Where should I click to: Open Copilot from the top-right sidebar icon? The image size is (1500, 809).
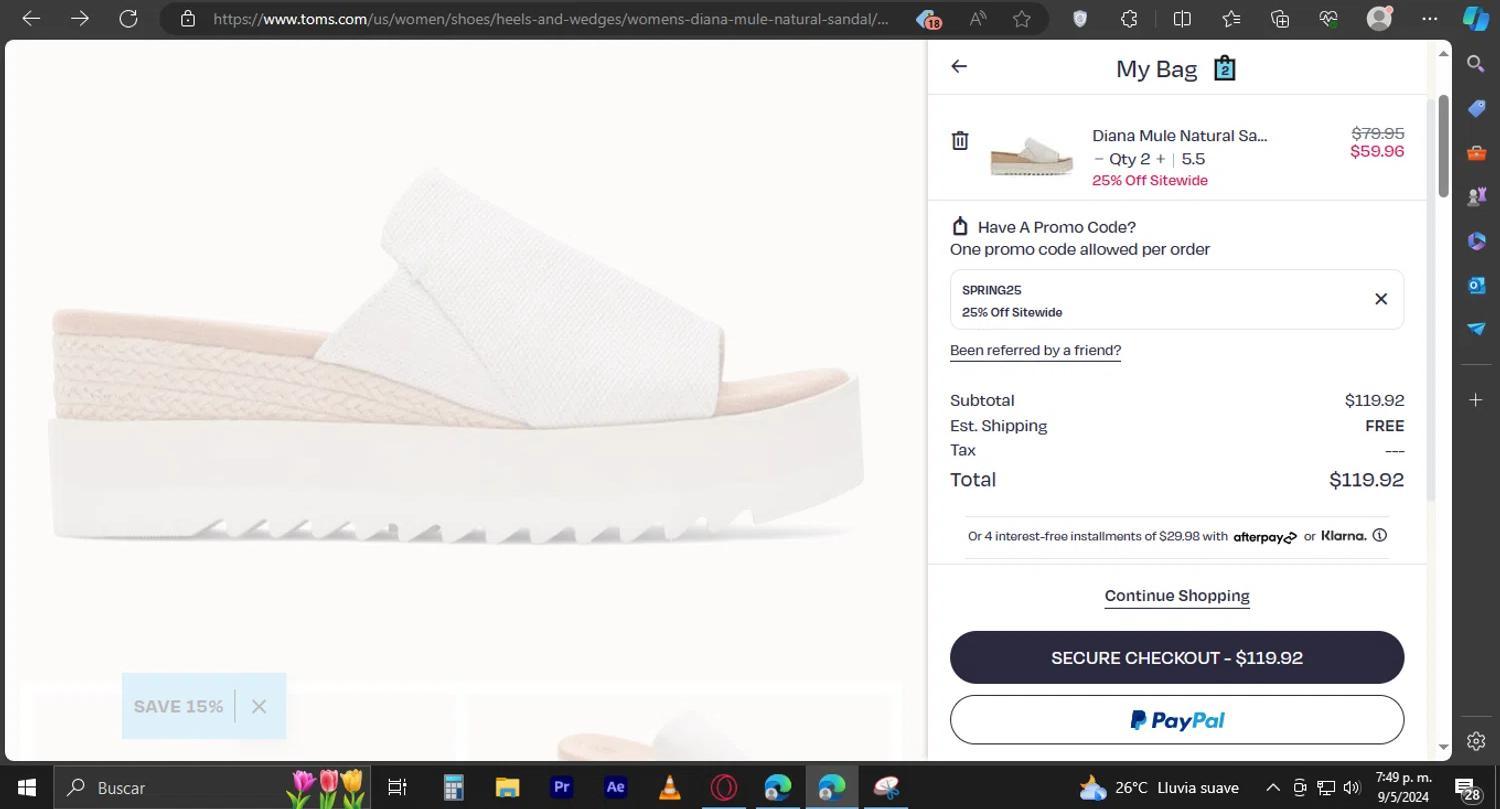[x=1476, y=18]
